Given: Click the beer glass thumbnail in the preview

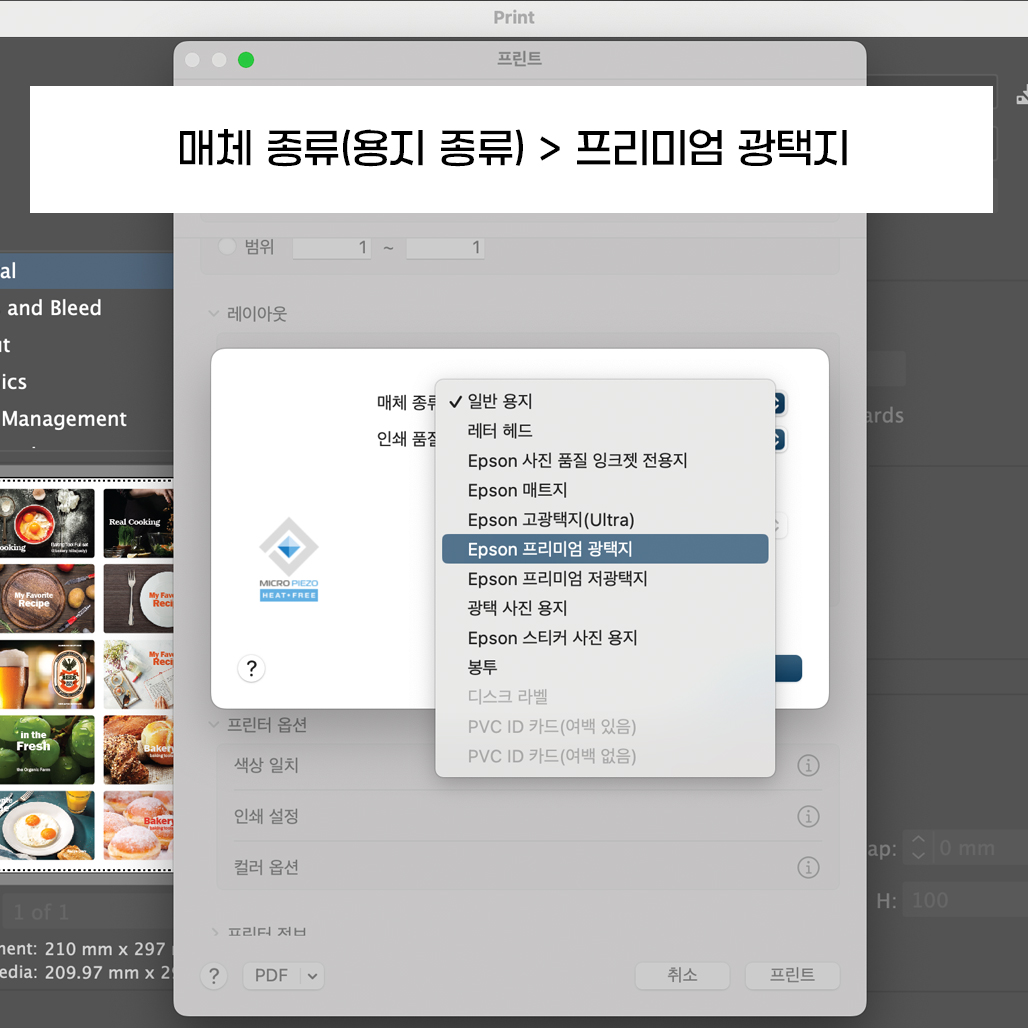Looking at the screenshot, I should click(47, 674).
